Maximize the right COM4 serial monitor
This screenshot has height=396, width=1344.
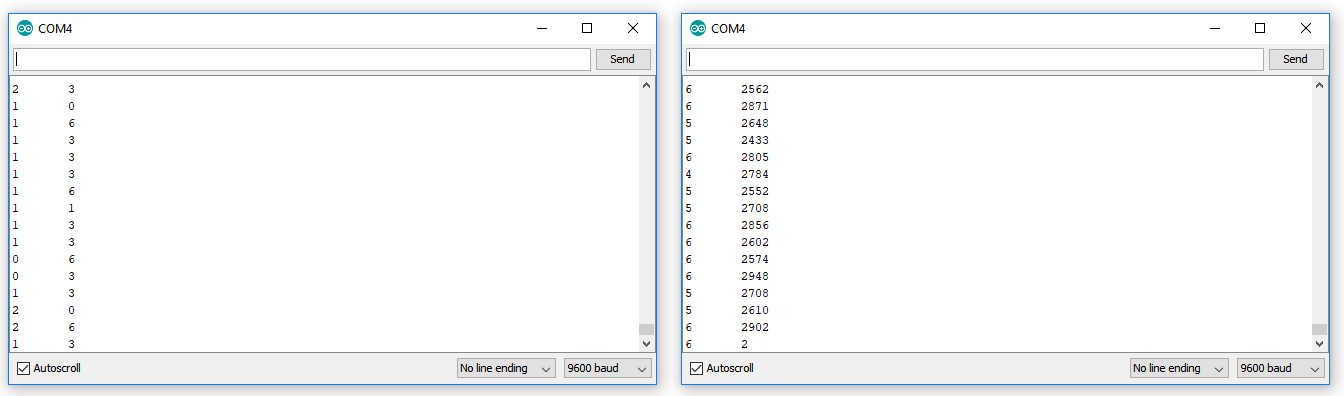click(1260, 28)
